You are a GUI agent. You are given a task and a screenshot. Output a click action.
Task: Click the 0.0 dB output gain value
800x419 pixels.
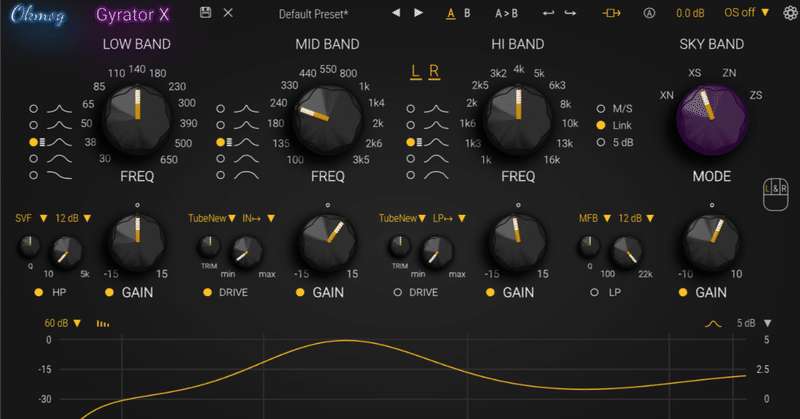click(x=690, y=13)
